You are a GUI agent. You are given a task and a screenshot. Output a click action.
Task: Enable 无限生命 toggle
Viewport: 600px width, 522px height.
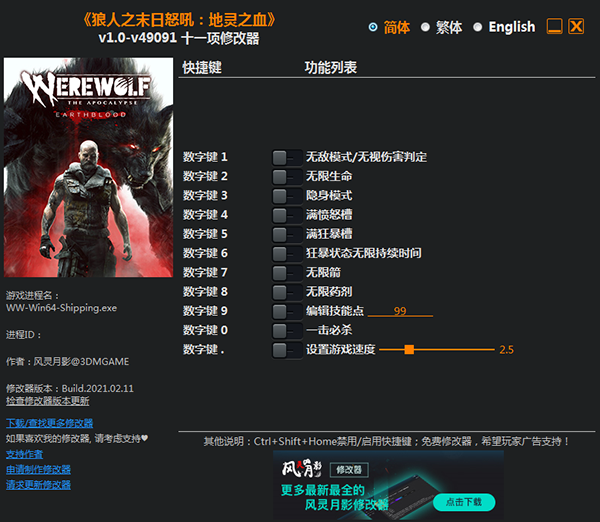point(287,176)
